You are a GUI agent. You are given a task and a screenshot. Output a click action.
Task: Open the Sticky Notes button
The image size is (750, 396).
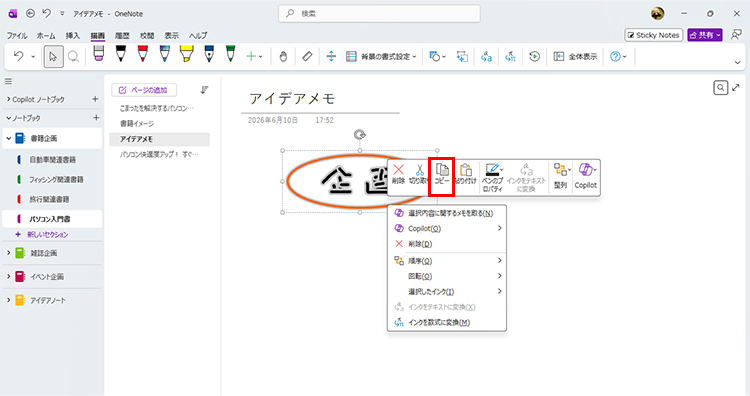[653, 35]
